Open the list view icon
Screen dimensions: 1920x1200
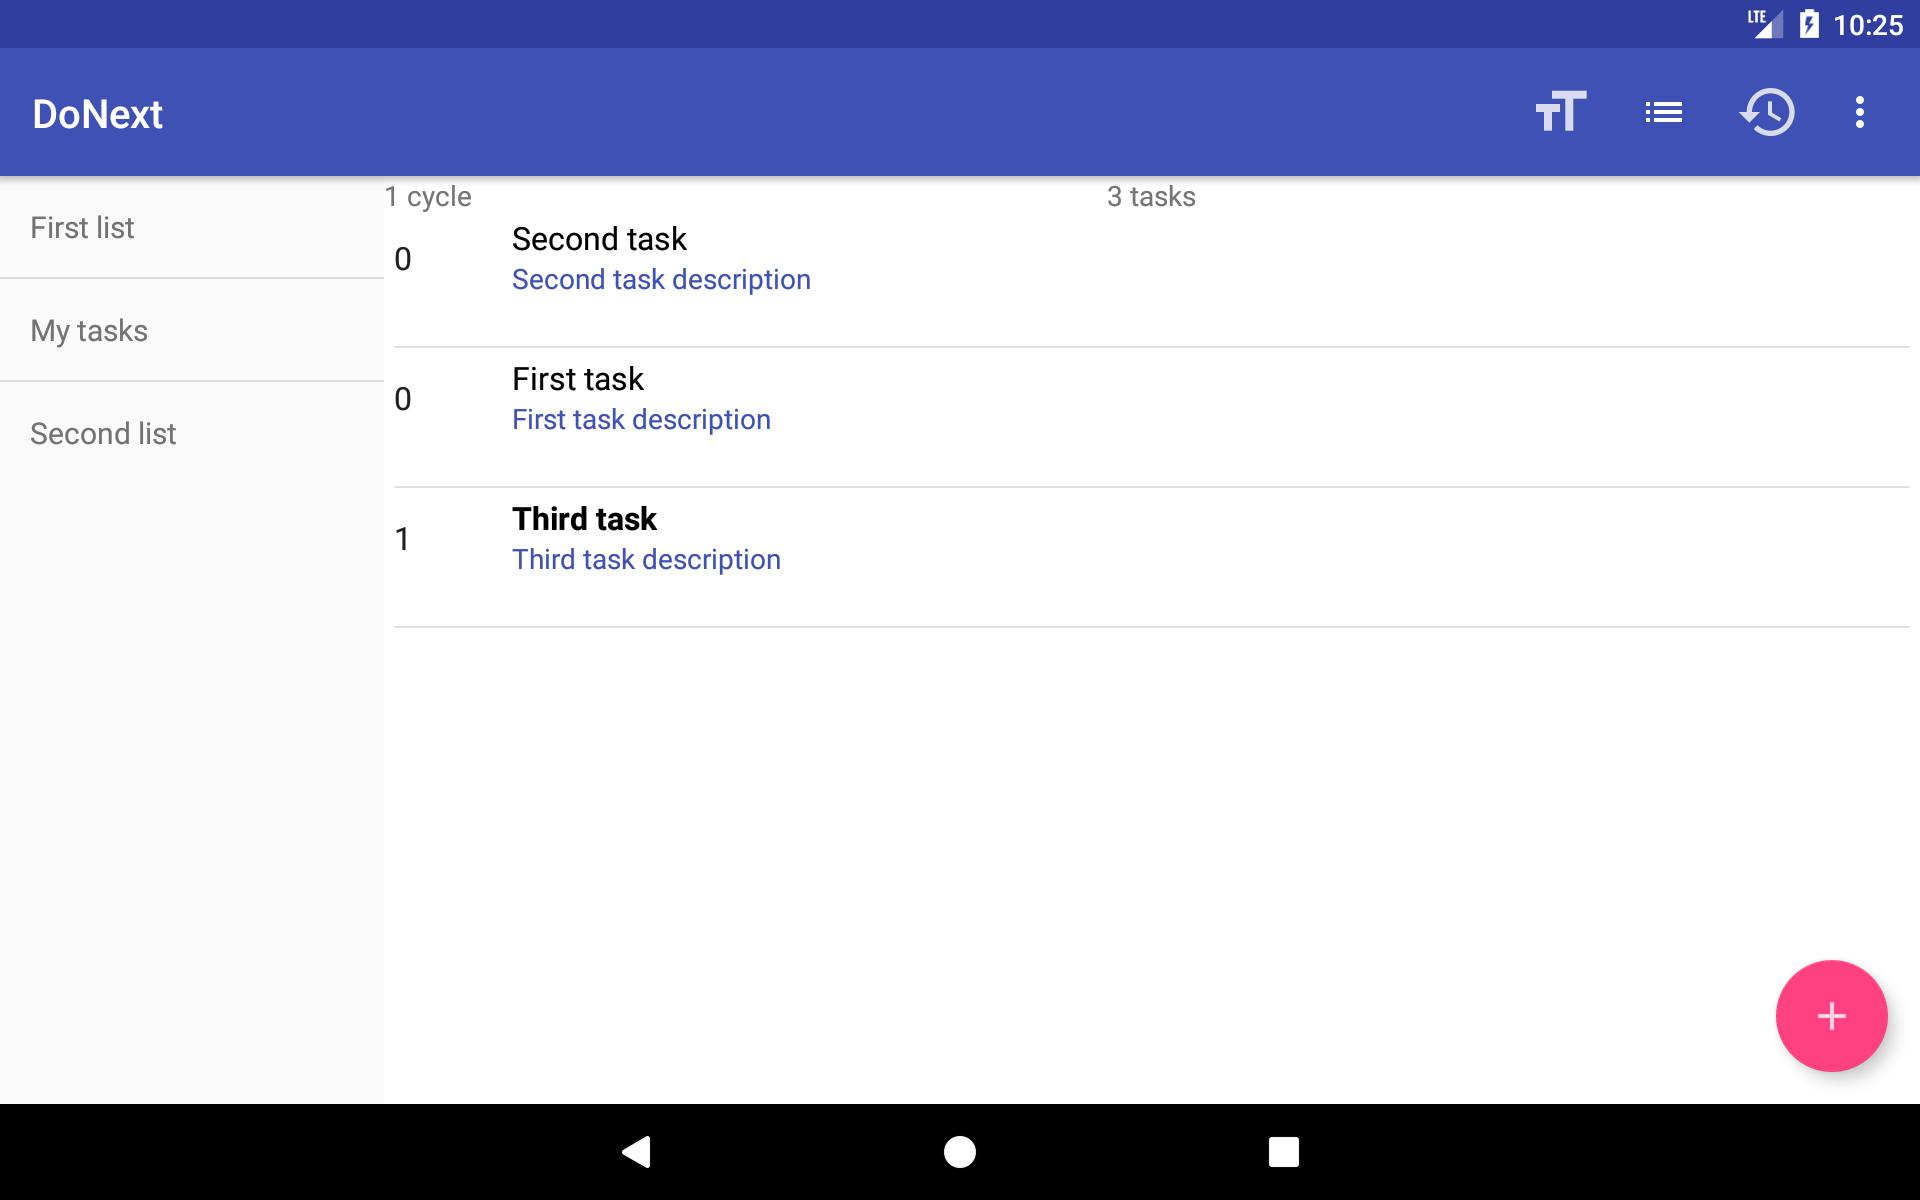click(x=1663, y=112)
